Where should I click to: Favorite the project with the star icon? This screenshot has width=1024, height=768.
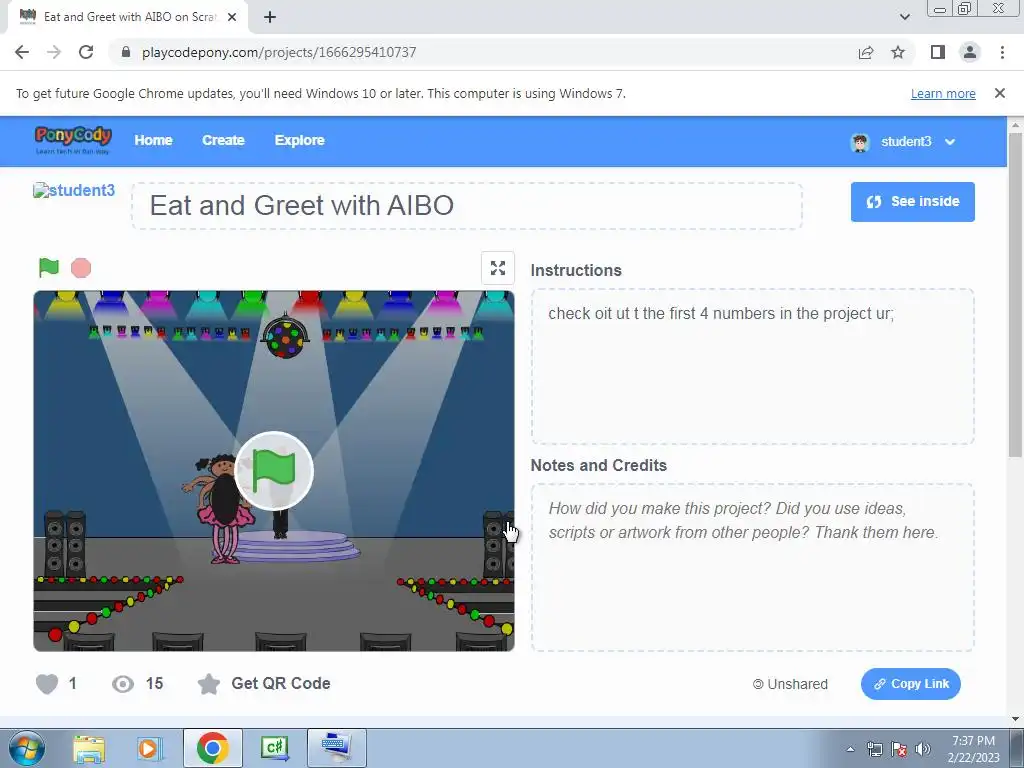pyautogui.click(x=209, y=684)
